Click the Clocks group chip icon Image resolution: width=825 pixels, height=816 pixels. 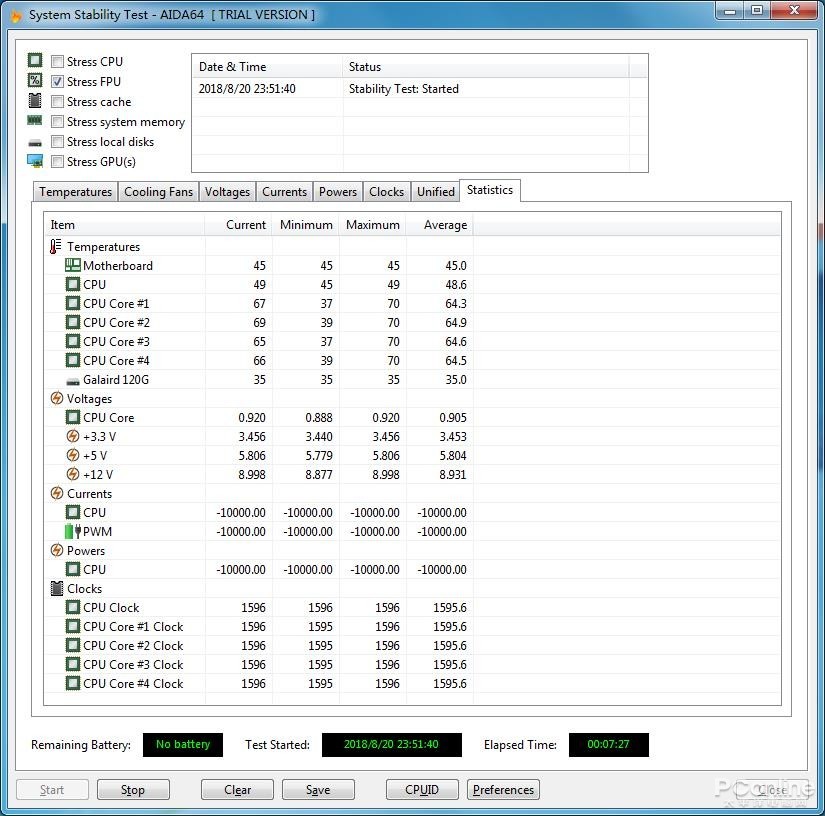pos(57,588)
